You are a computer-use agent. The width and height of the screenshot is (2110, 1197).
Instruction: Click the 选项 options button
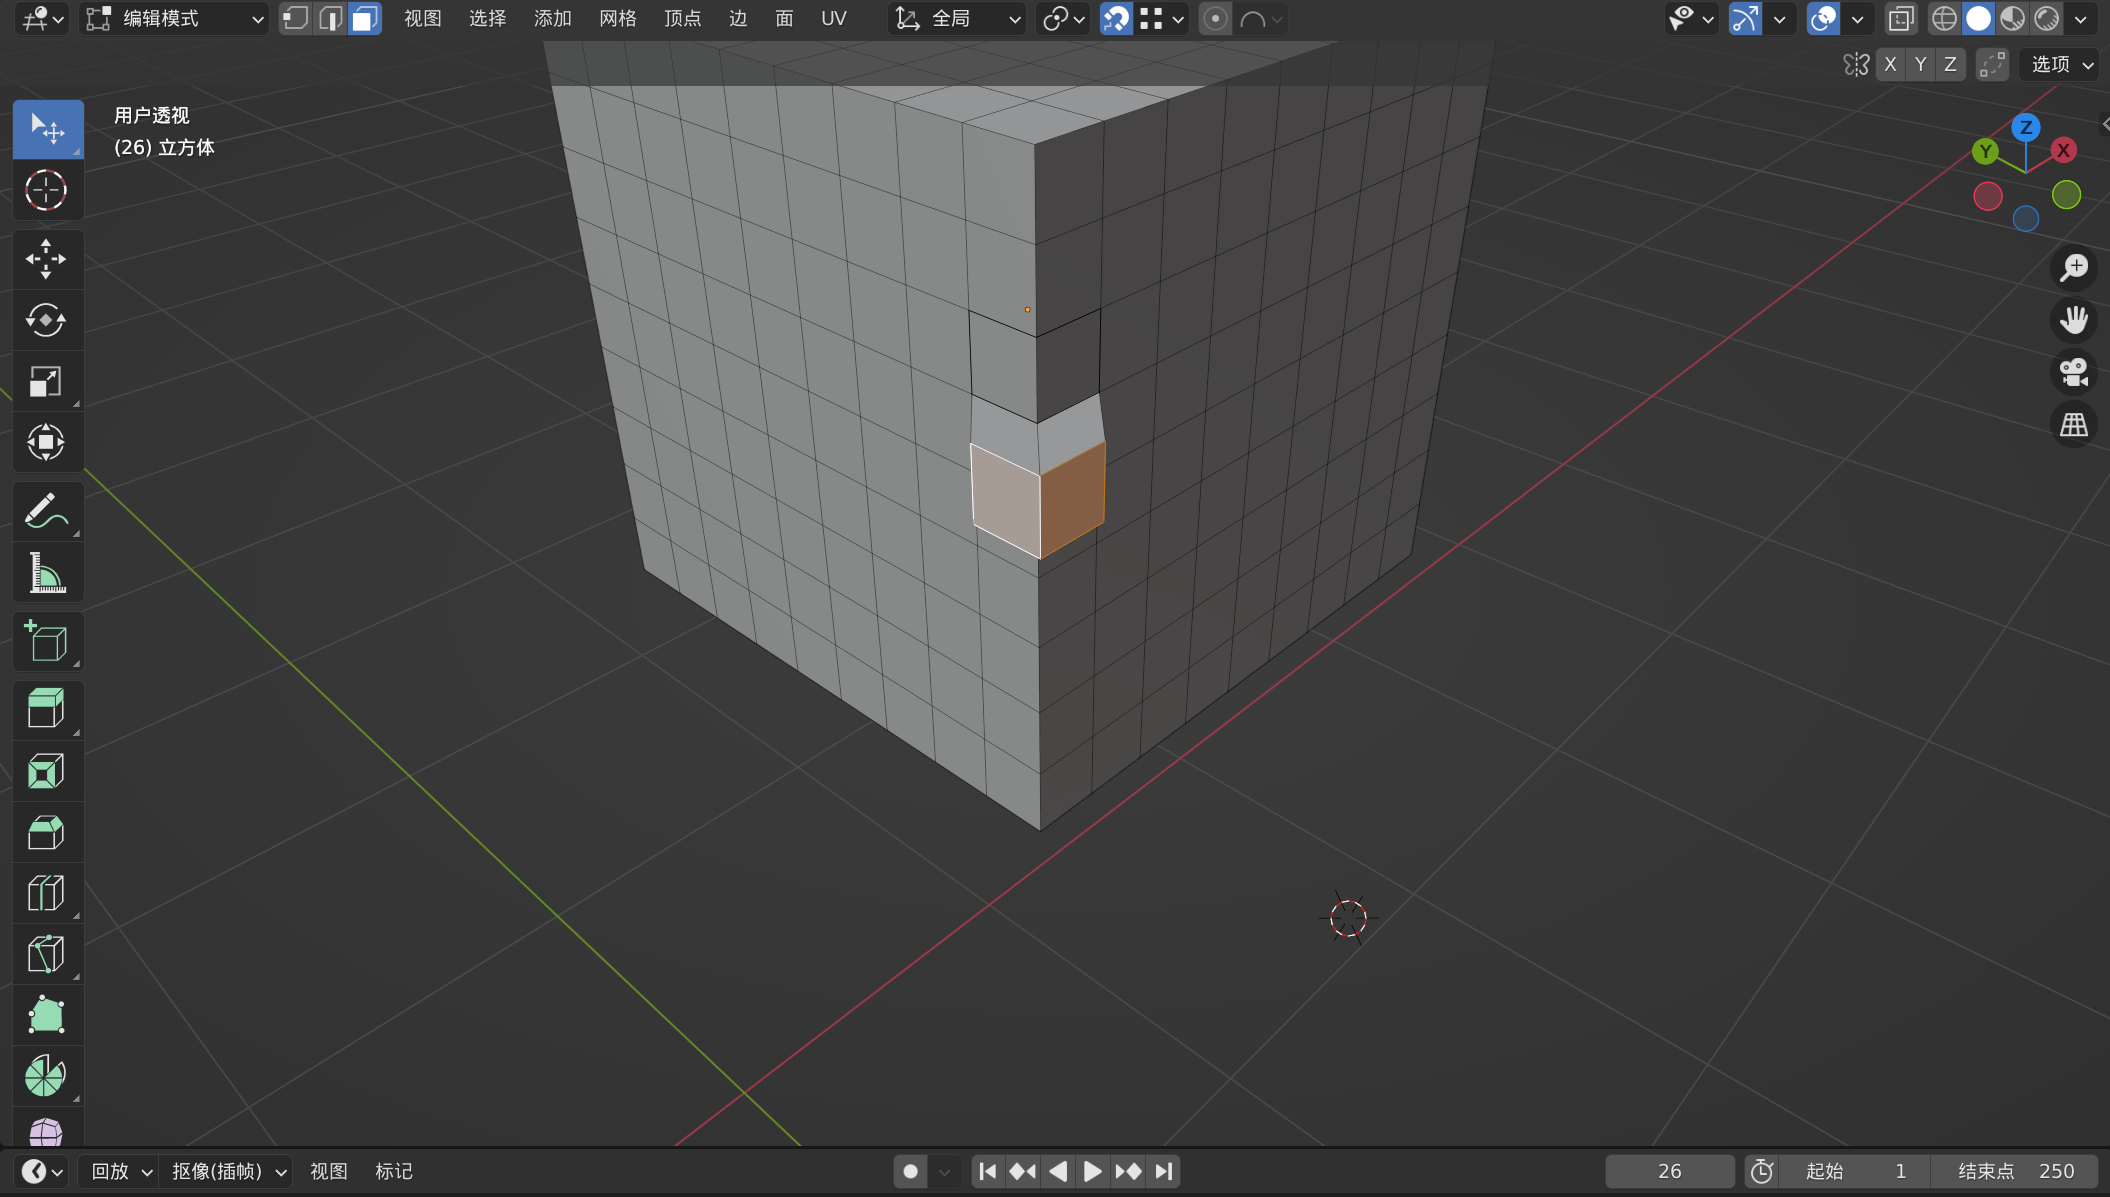[x=2061, y=65]
